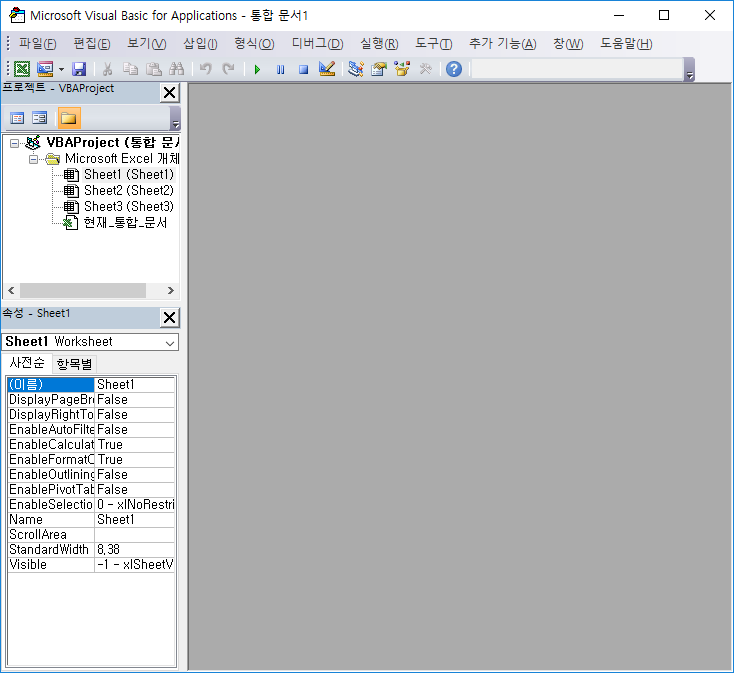Select Microsoft Excel 개체 folder node

[x=122, y=159]
